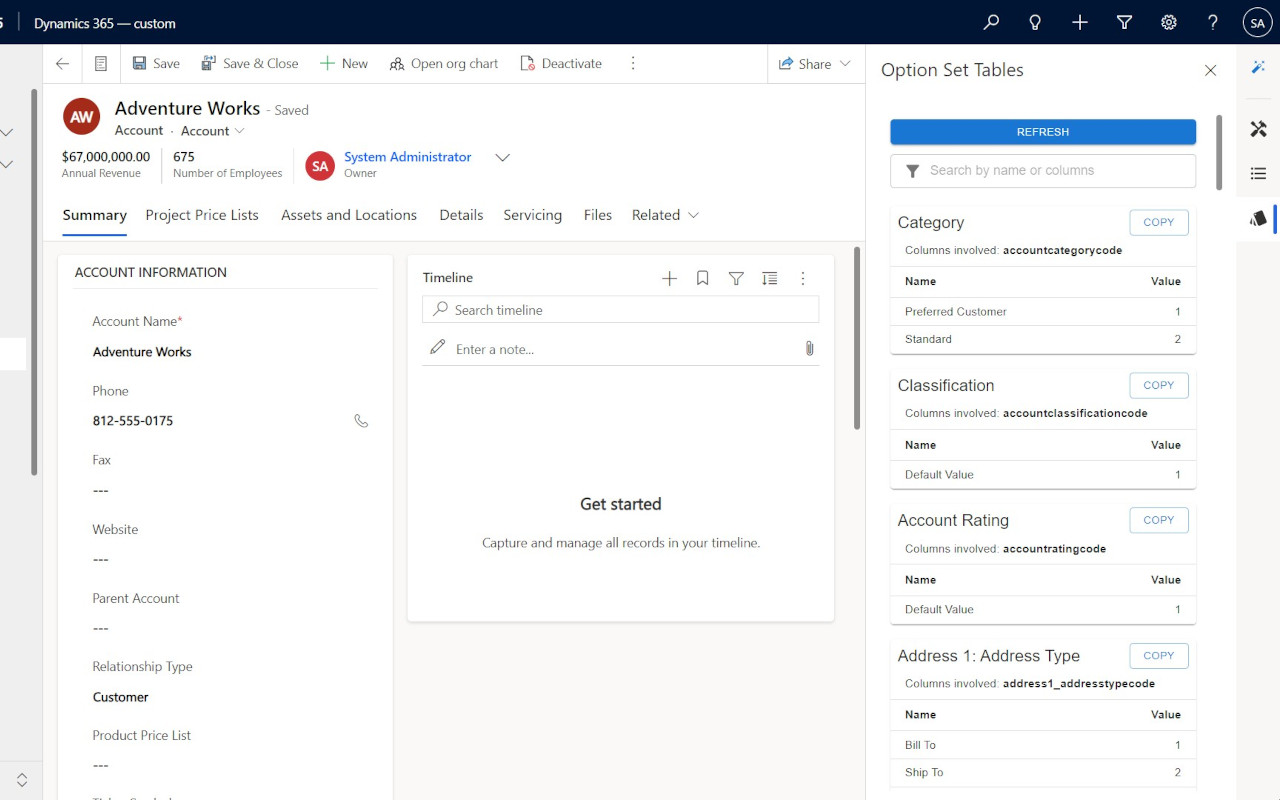
Task: Click the Account Name value Adventure Works
Action: (x=142, y=352)
